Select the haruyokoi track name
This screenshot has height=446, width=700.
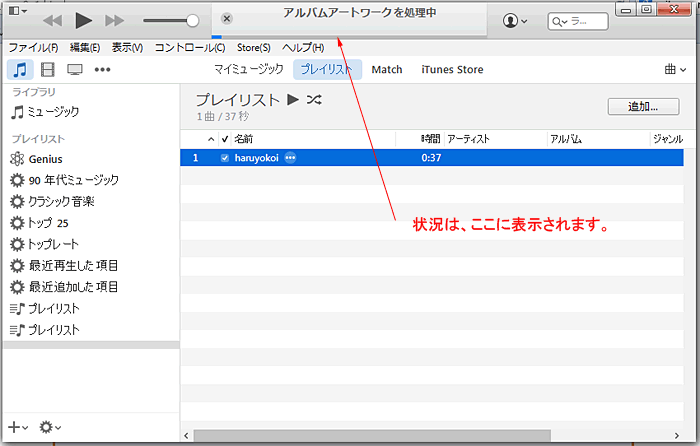(256, 158)
